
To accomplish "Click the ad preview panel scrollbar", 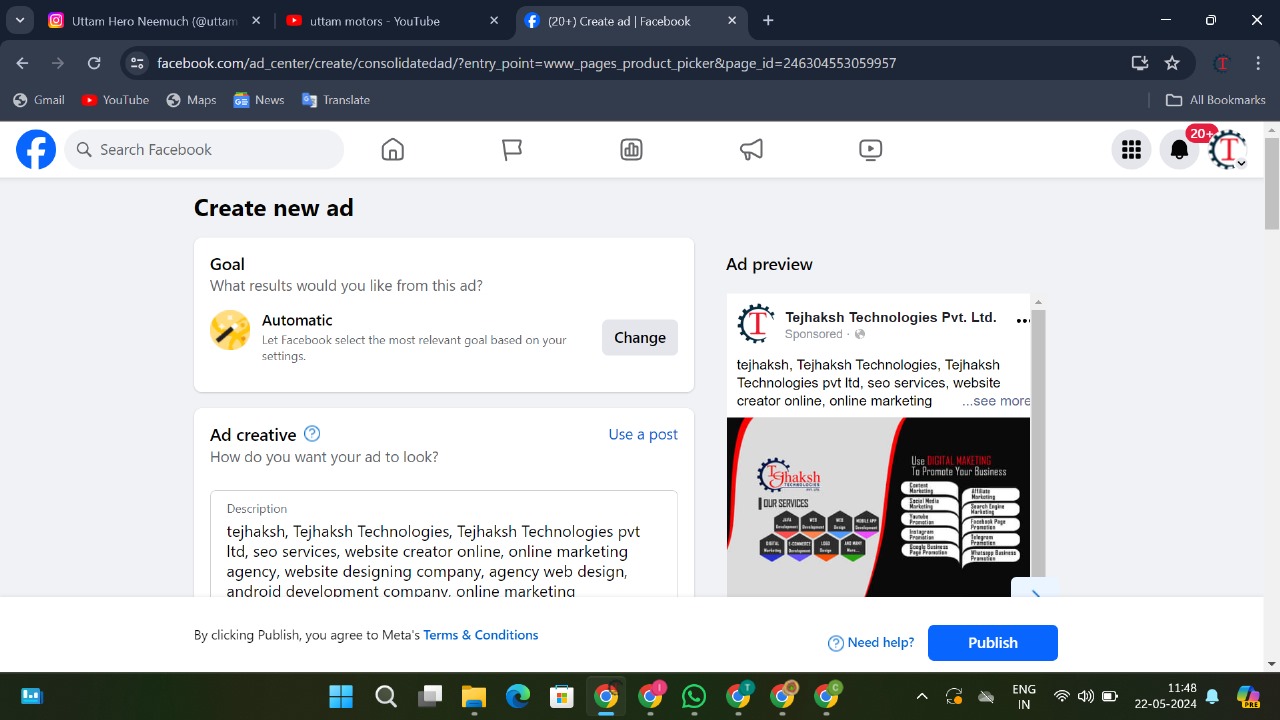I will 1038,445.
